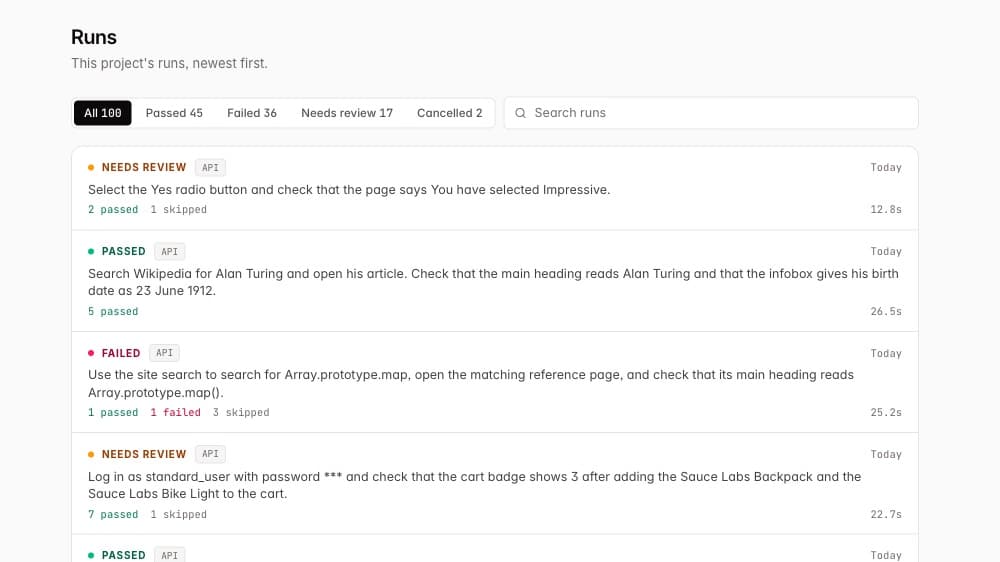Click the 12.8s duration value
The width and height of the screenshot is (1000, 562).
[x=886, y=209]
